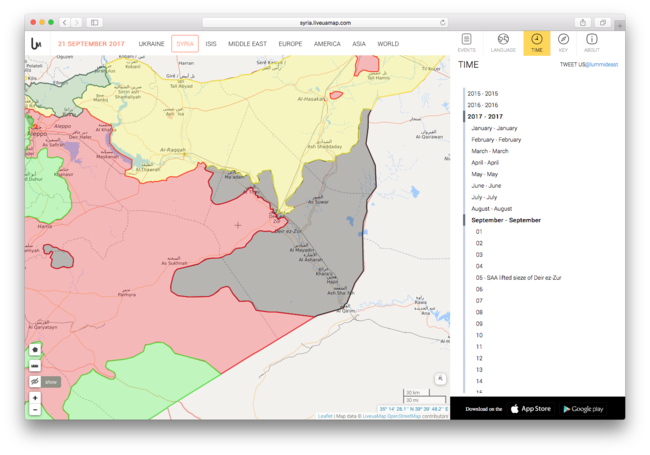
Task: Click the Liveuamap logo icon
Action: point(37,44)
